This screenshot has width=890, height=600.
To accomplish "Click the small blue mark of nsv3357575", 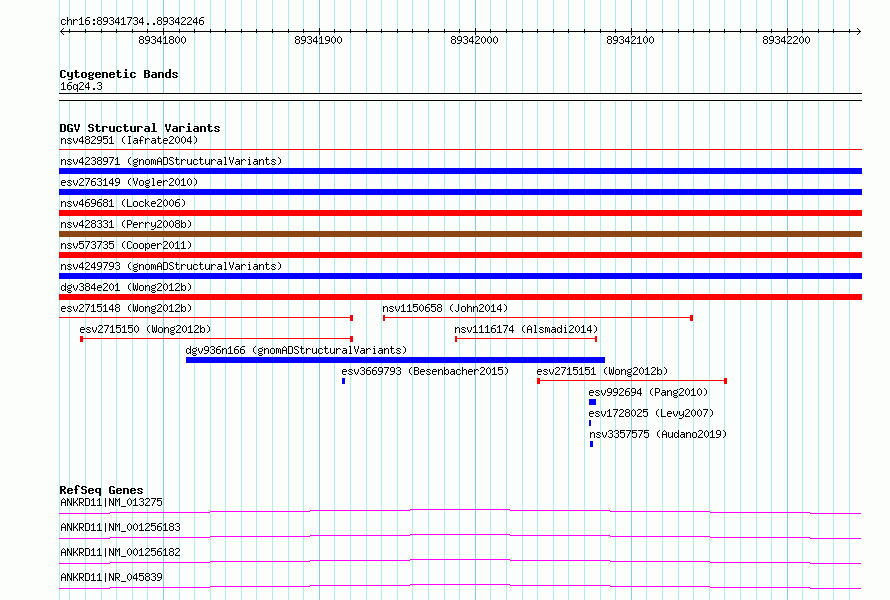I will [591, 444].
